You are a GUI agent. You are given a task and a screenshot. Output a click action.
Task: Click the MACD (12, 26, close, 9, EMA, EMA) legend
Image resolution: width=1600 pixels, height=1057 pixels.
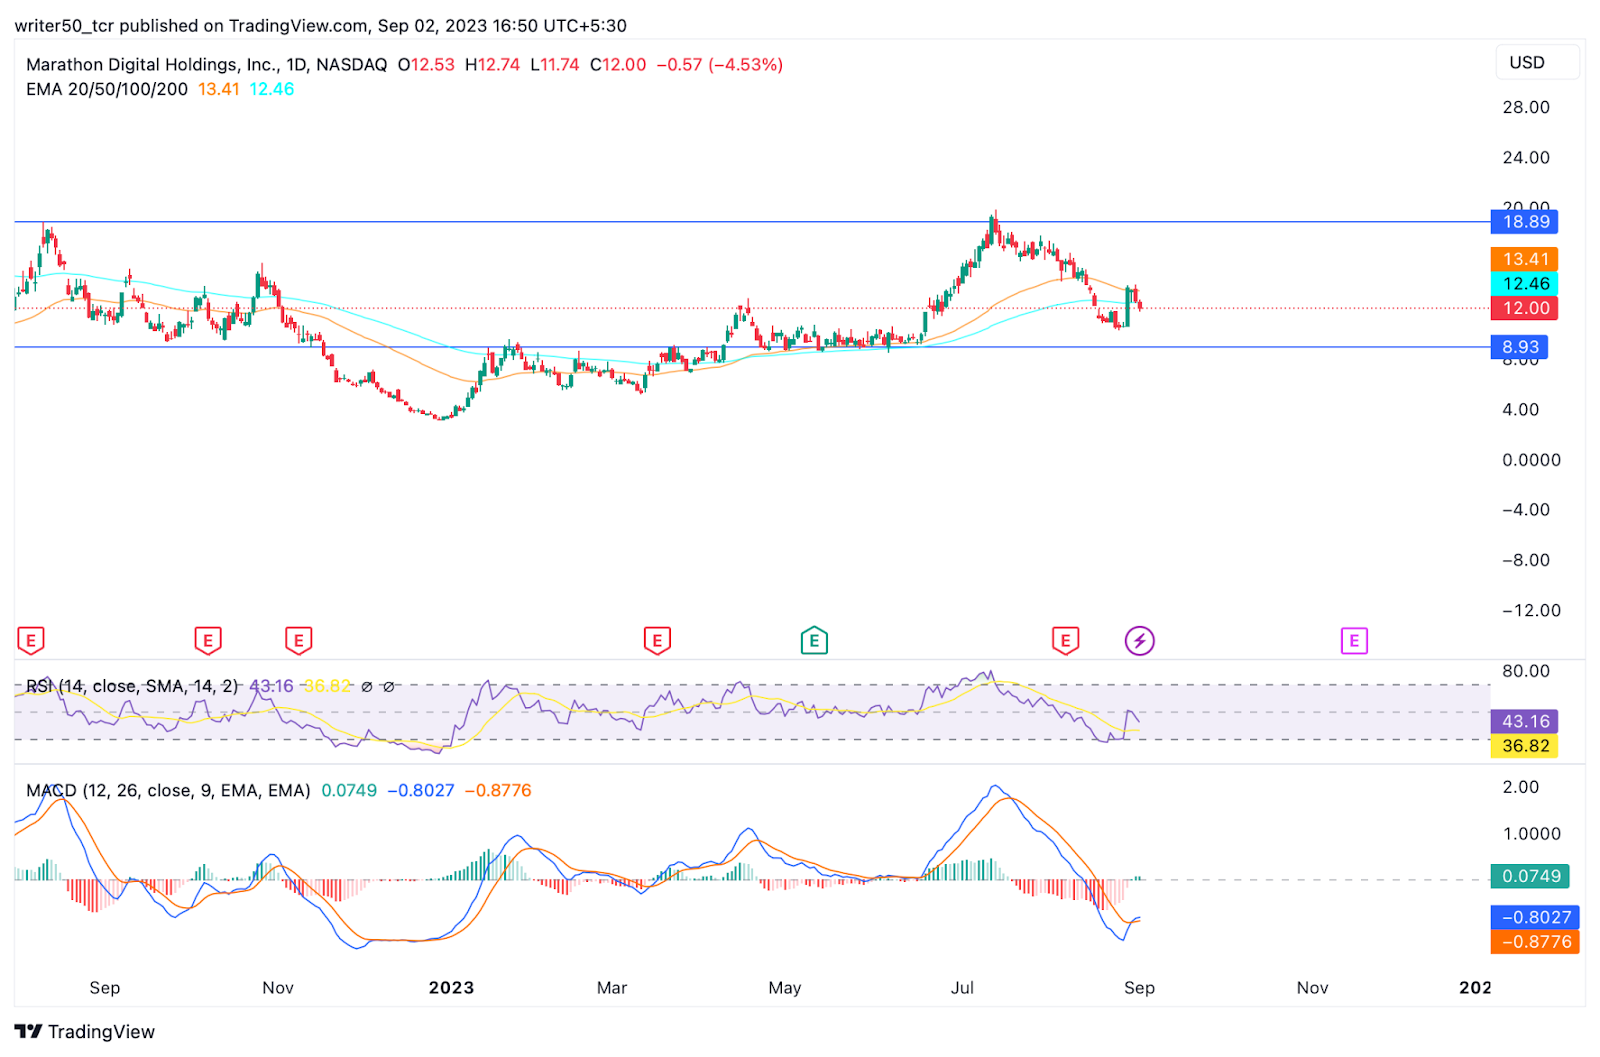point(168,790)
